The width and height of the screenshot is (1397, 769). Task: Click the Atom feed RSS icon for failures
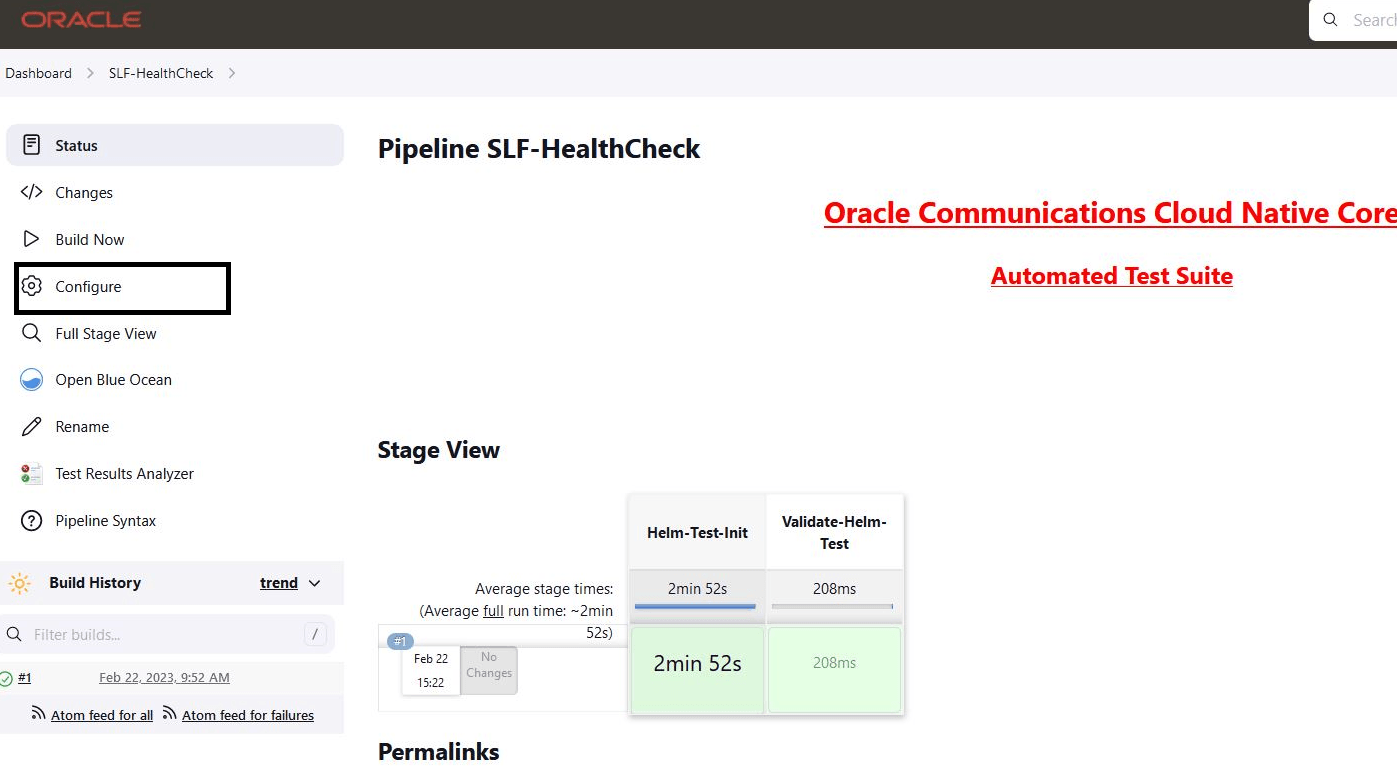point(170,714)
